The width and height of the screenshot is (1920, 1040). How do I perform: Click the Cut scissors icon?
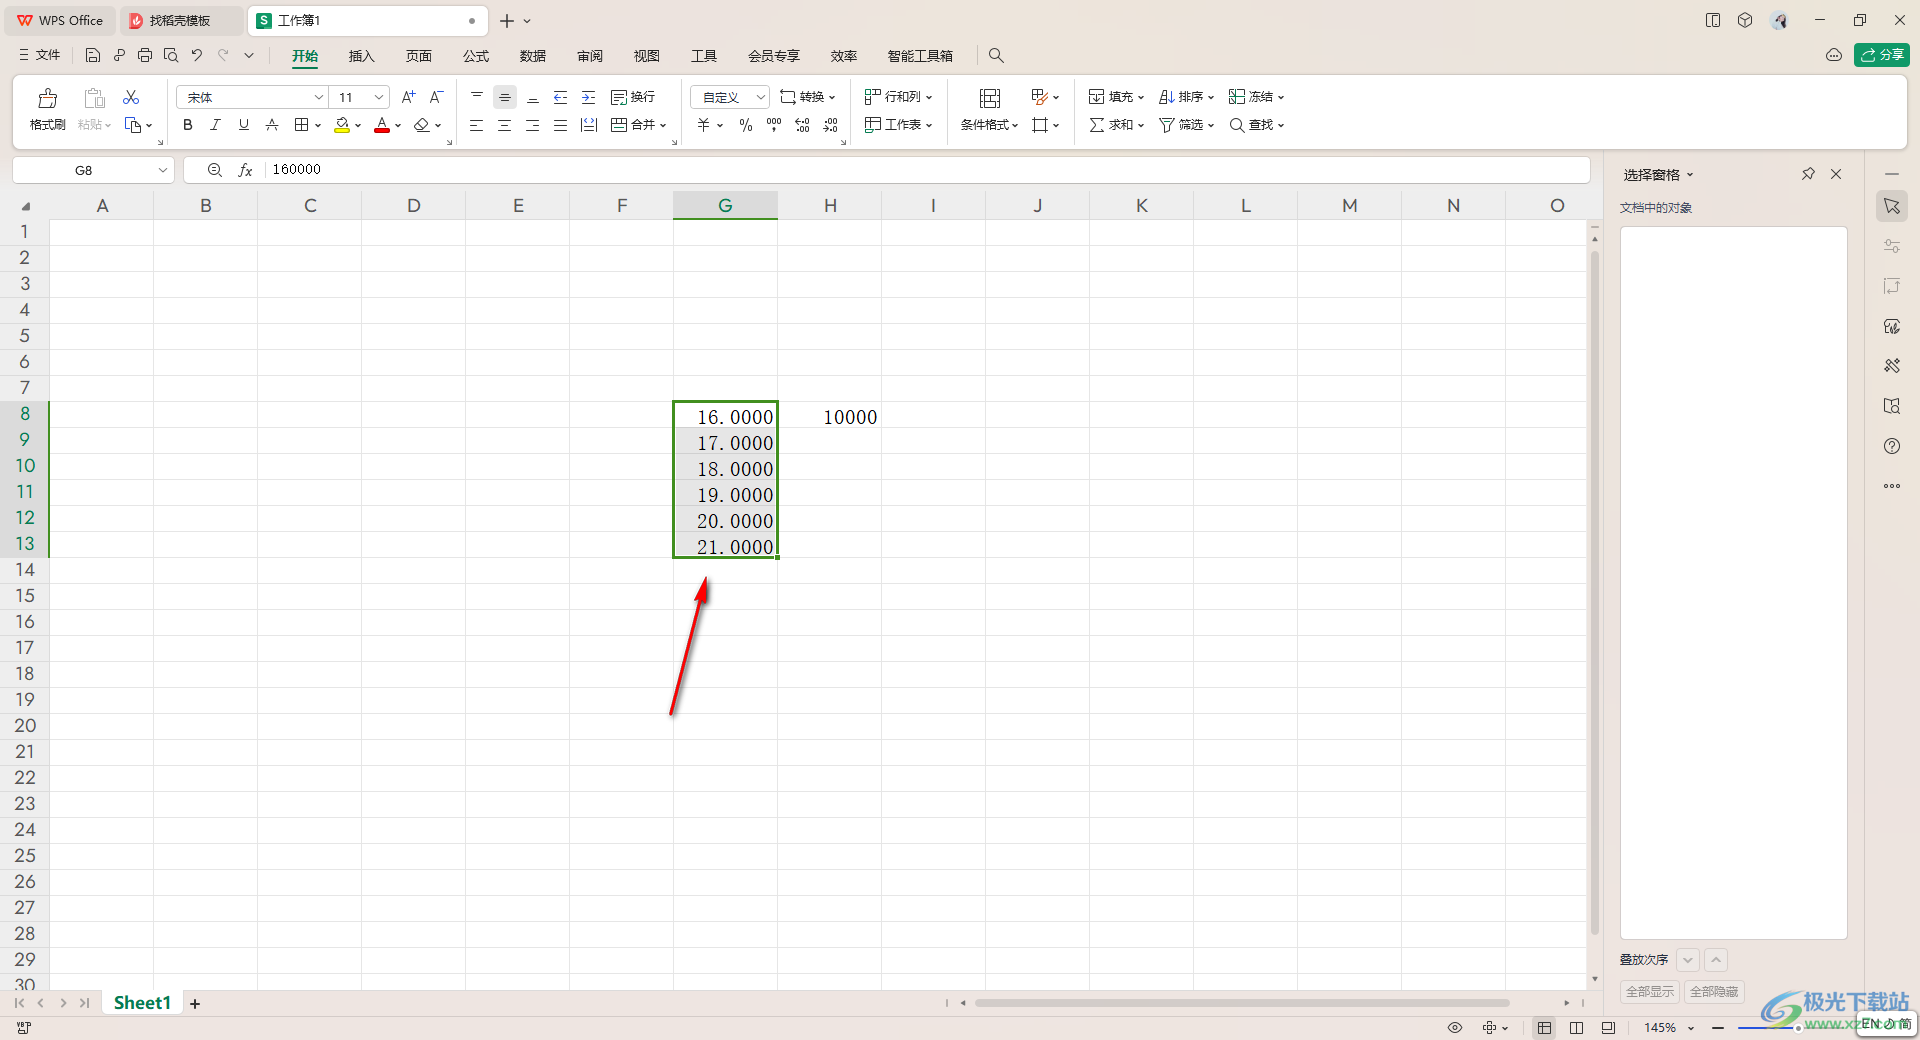tap(131, 97)
